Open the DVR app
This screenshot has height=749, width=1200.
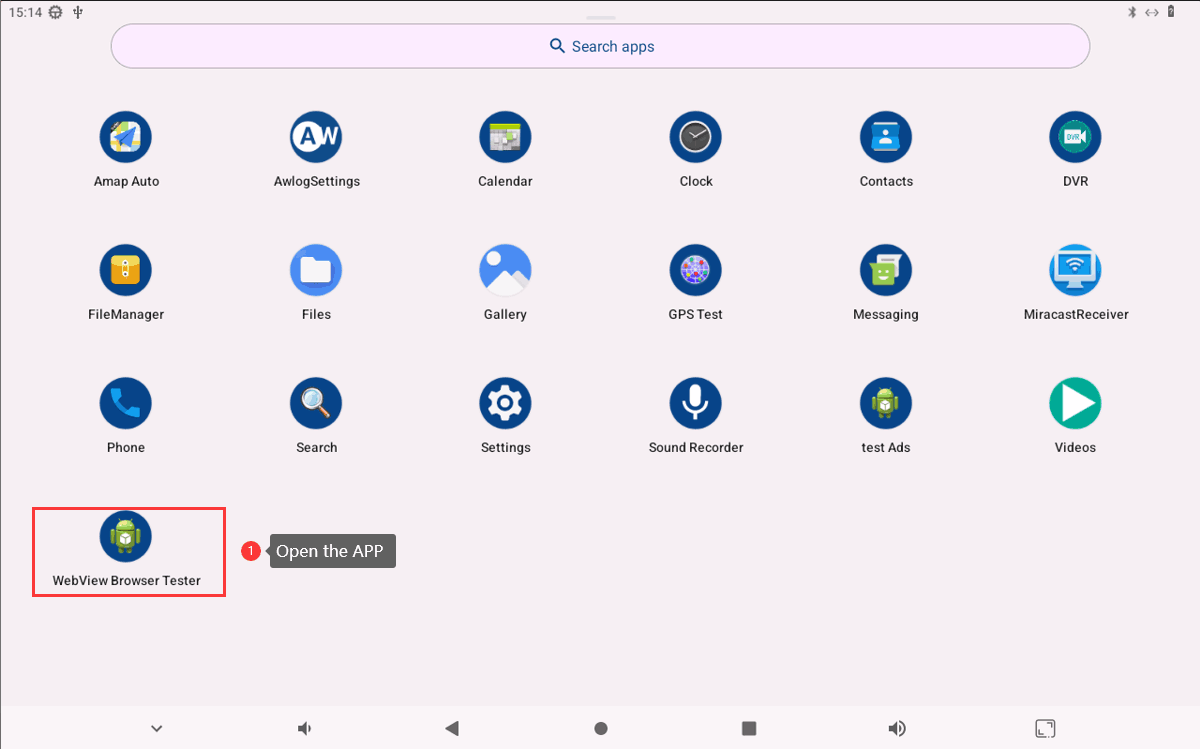(x=1075, y=136)
